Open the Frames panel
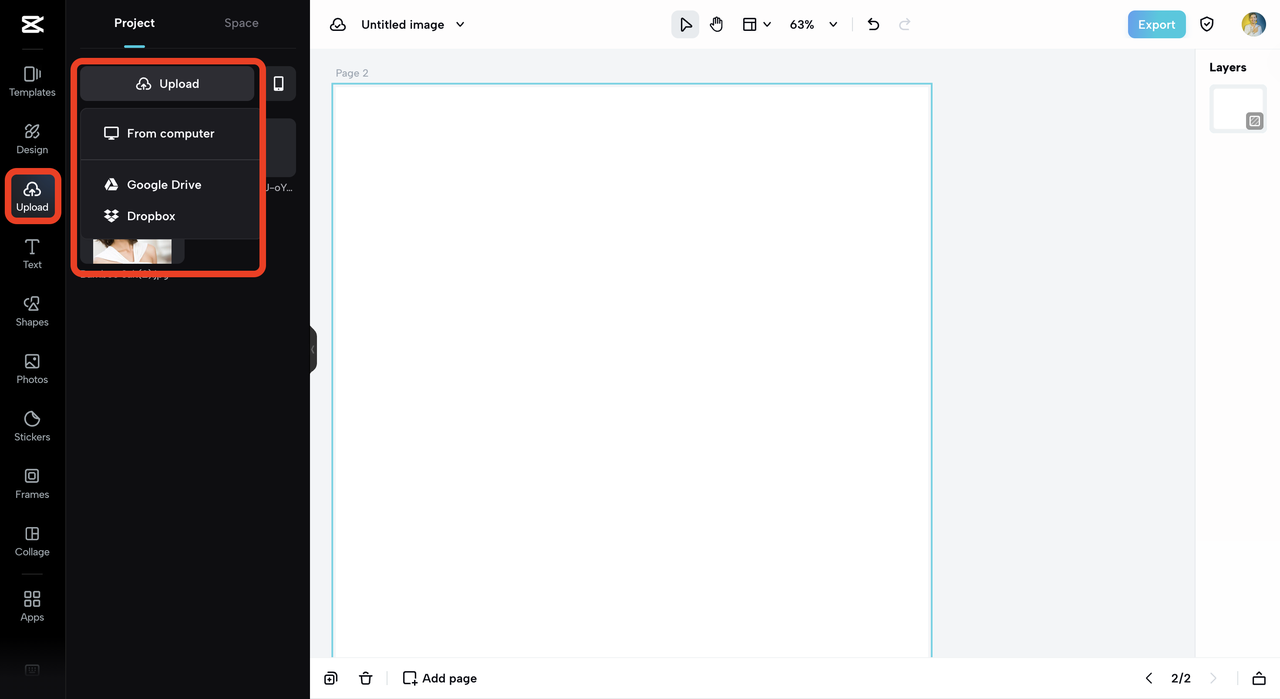1280x699 pixels. point(32,483)
